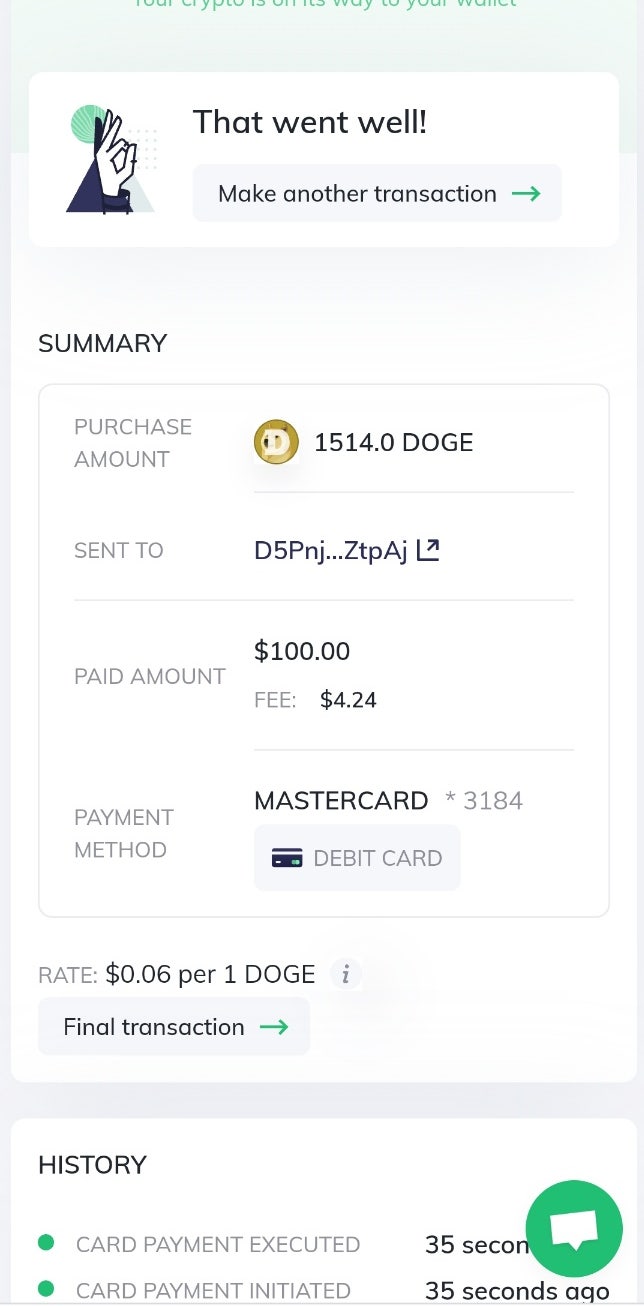Click the info icon next to rate

tap(346, 974)
